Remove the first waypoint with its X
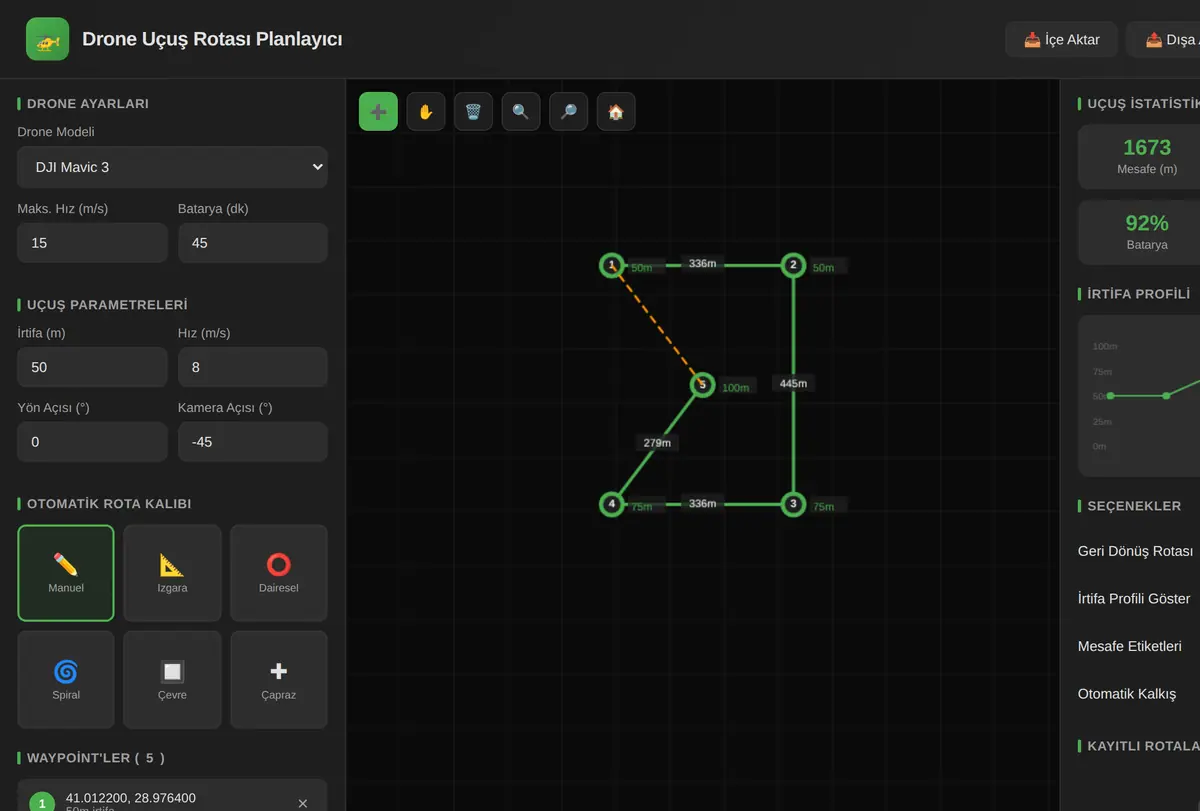 [x=303, y=803]
